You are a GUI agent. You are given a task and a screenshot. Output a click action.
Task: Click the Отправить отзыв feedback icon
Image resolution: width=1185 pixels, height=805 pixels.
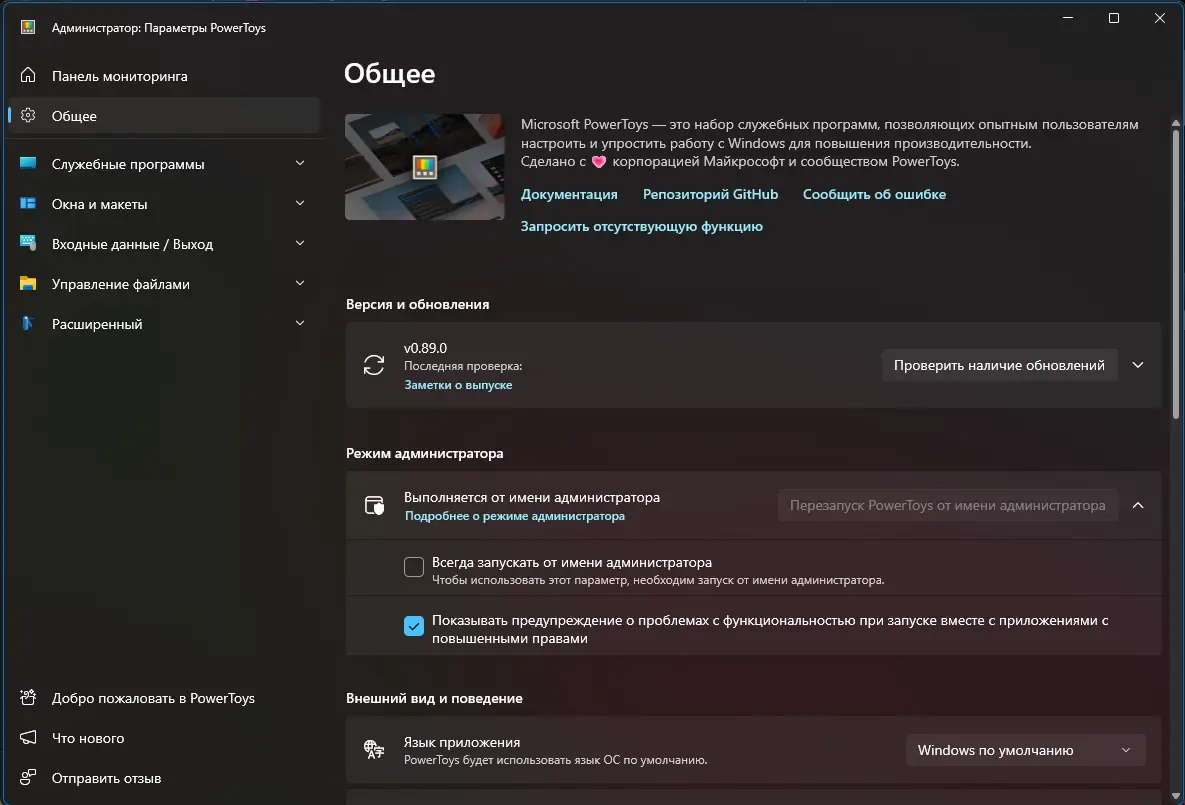coord(28,777)
